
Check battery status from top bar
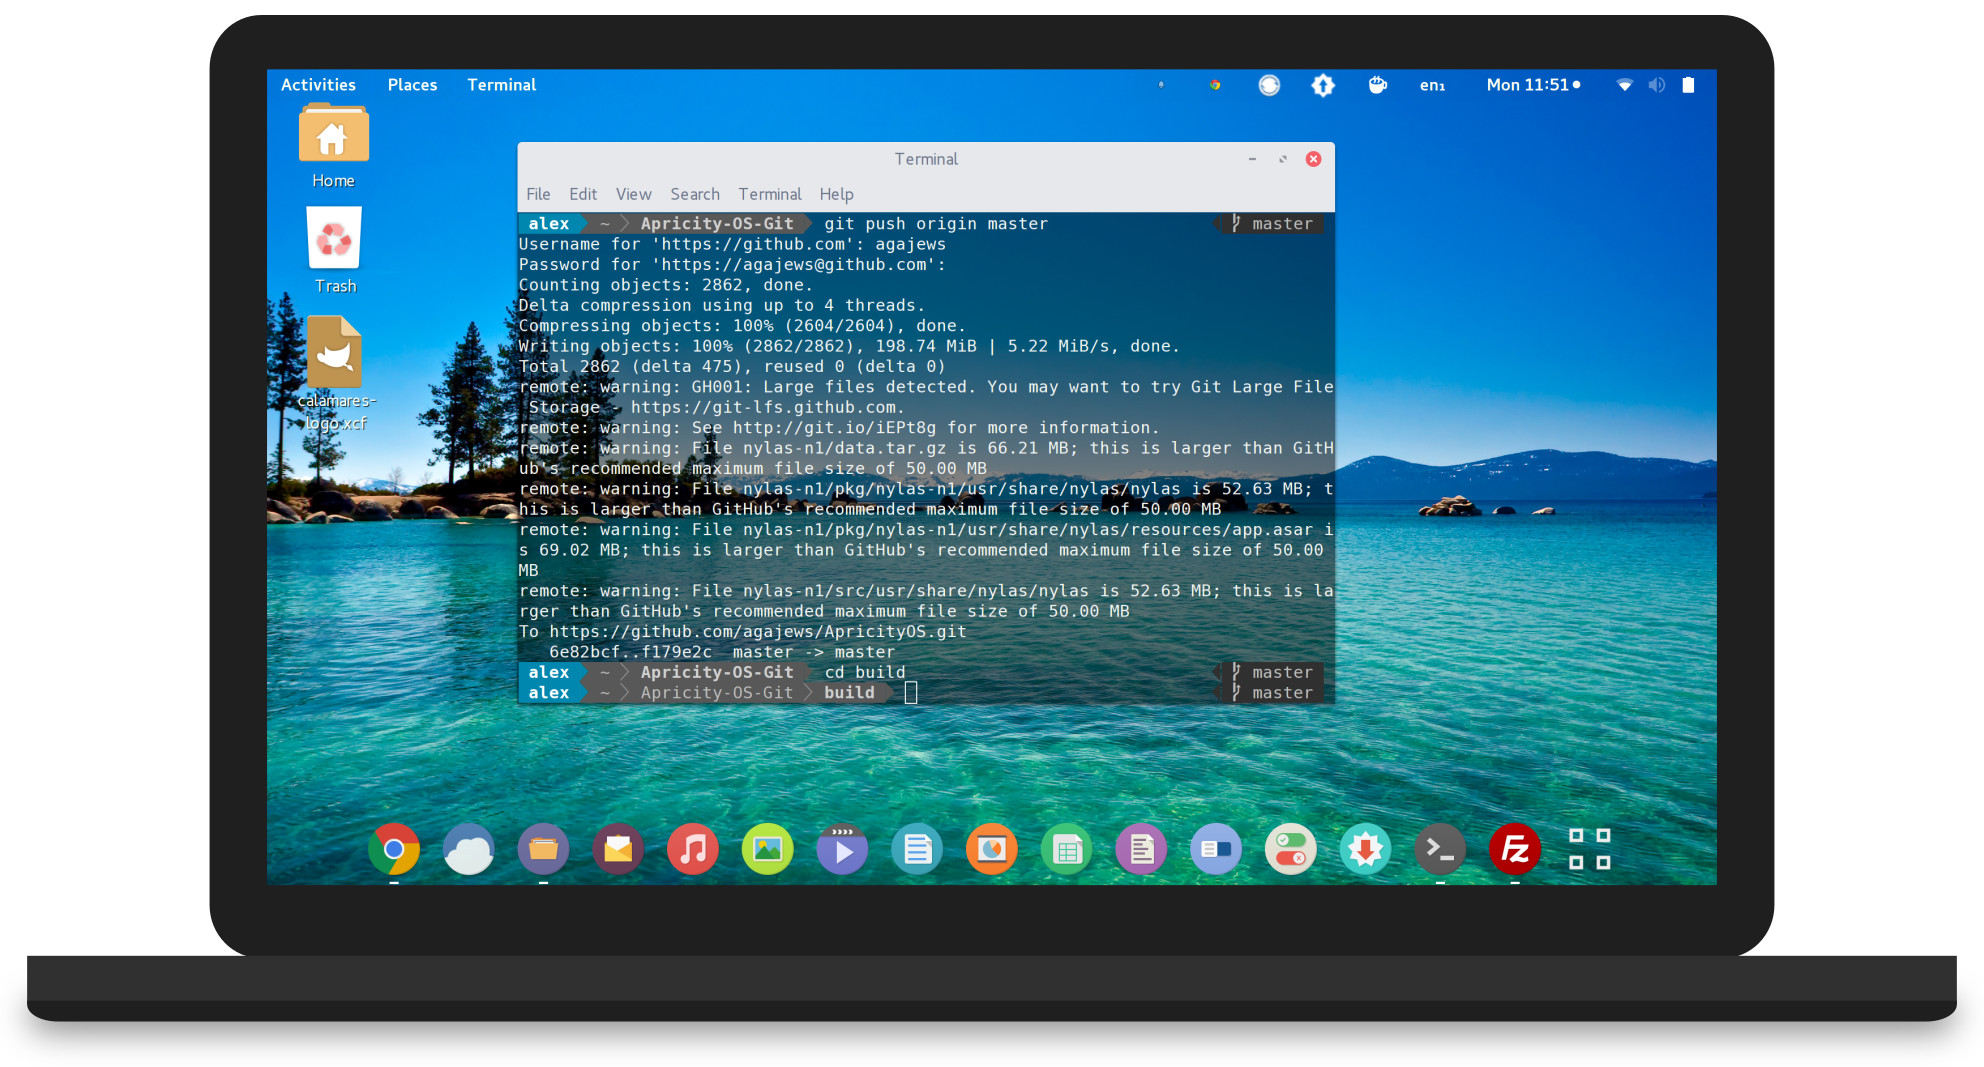click(1688, 85)
